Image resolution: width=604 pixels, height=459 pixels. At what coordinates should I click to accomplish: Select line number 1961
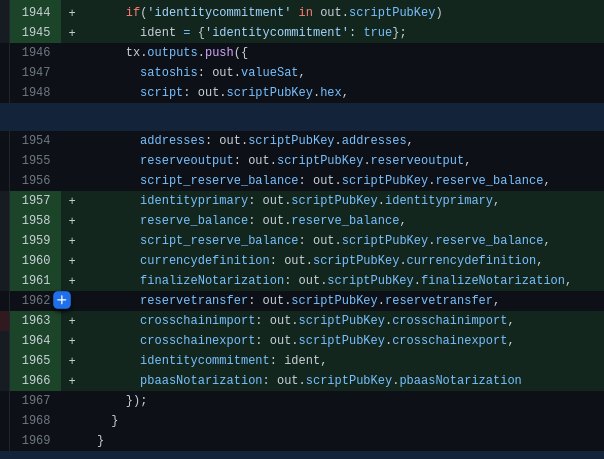tap(36, 280)
